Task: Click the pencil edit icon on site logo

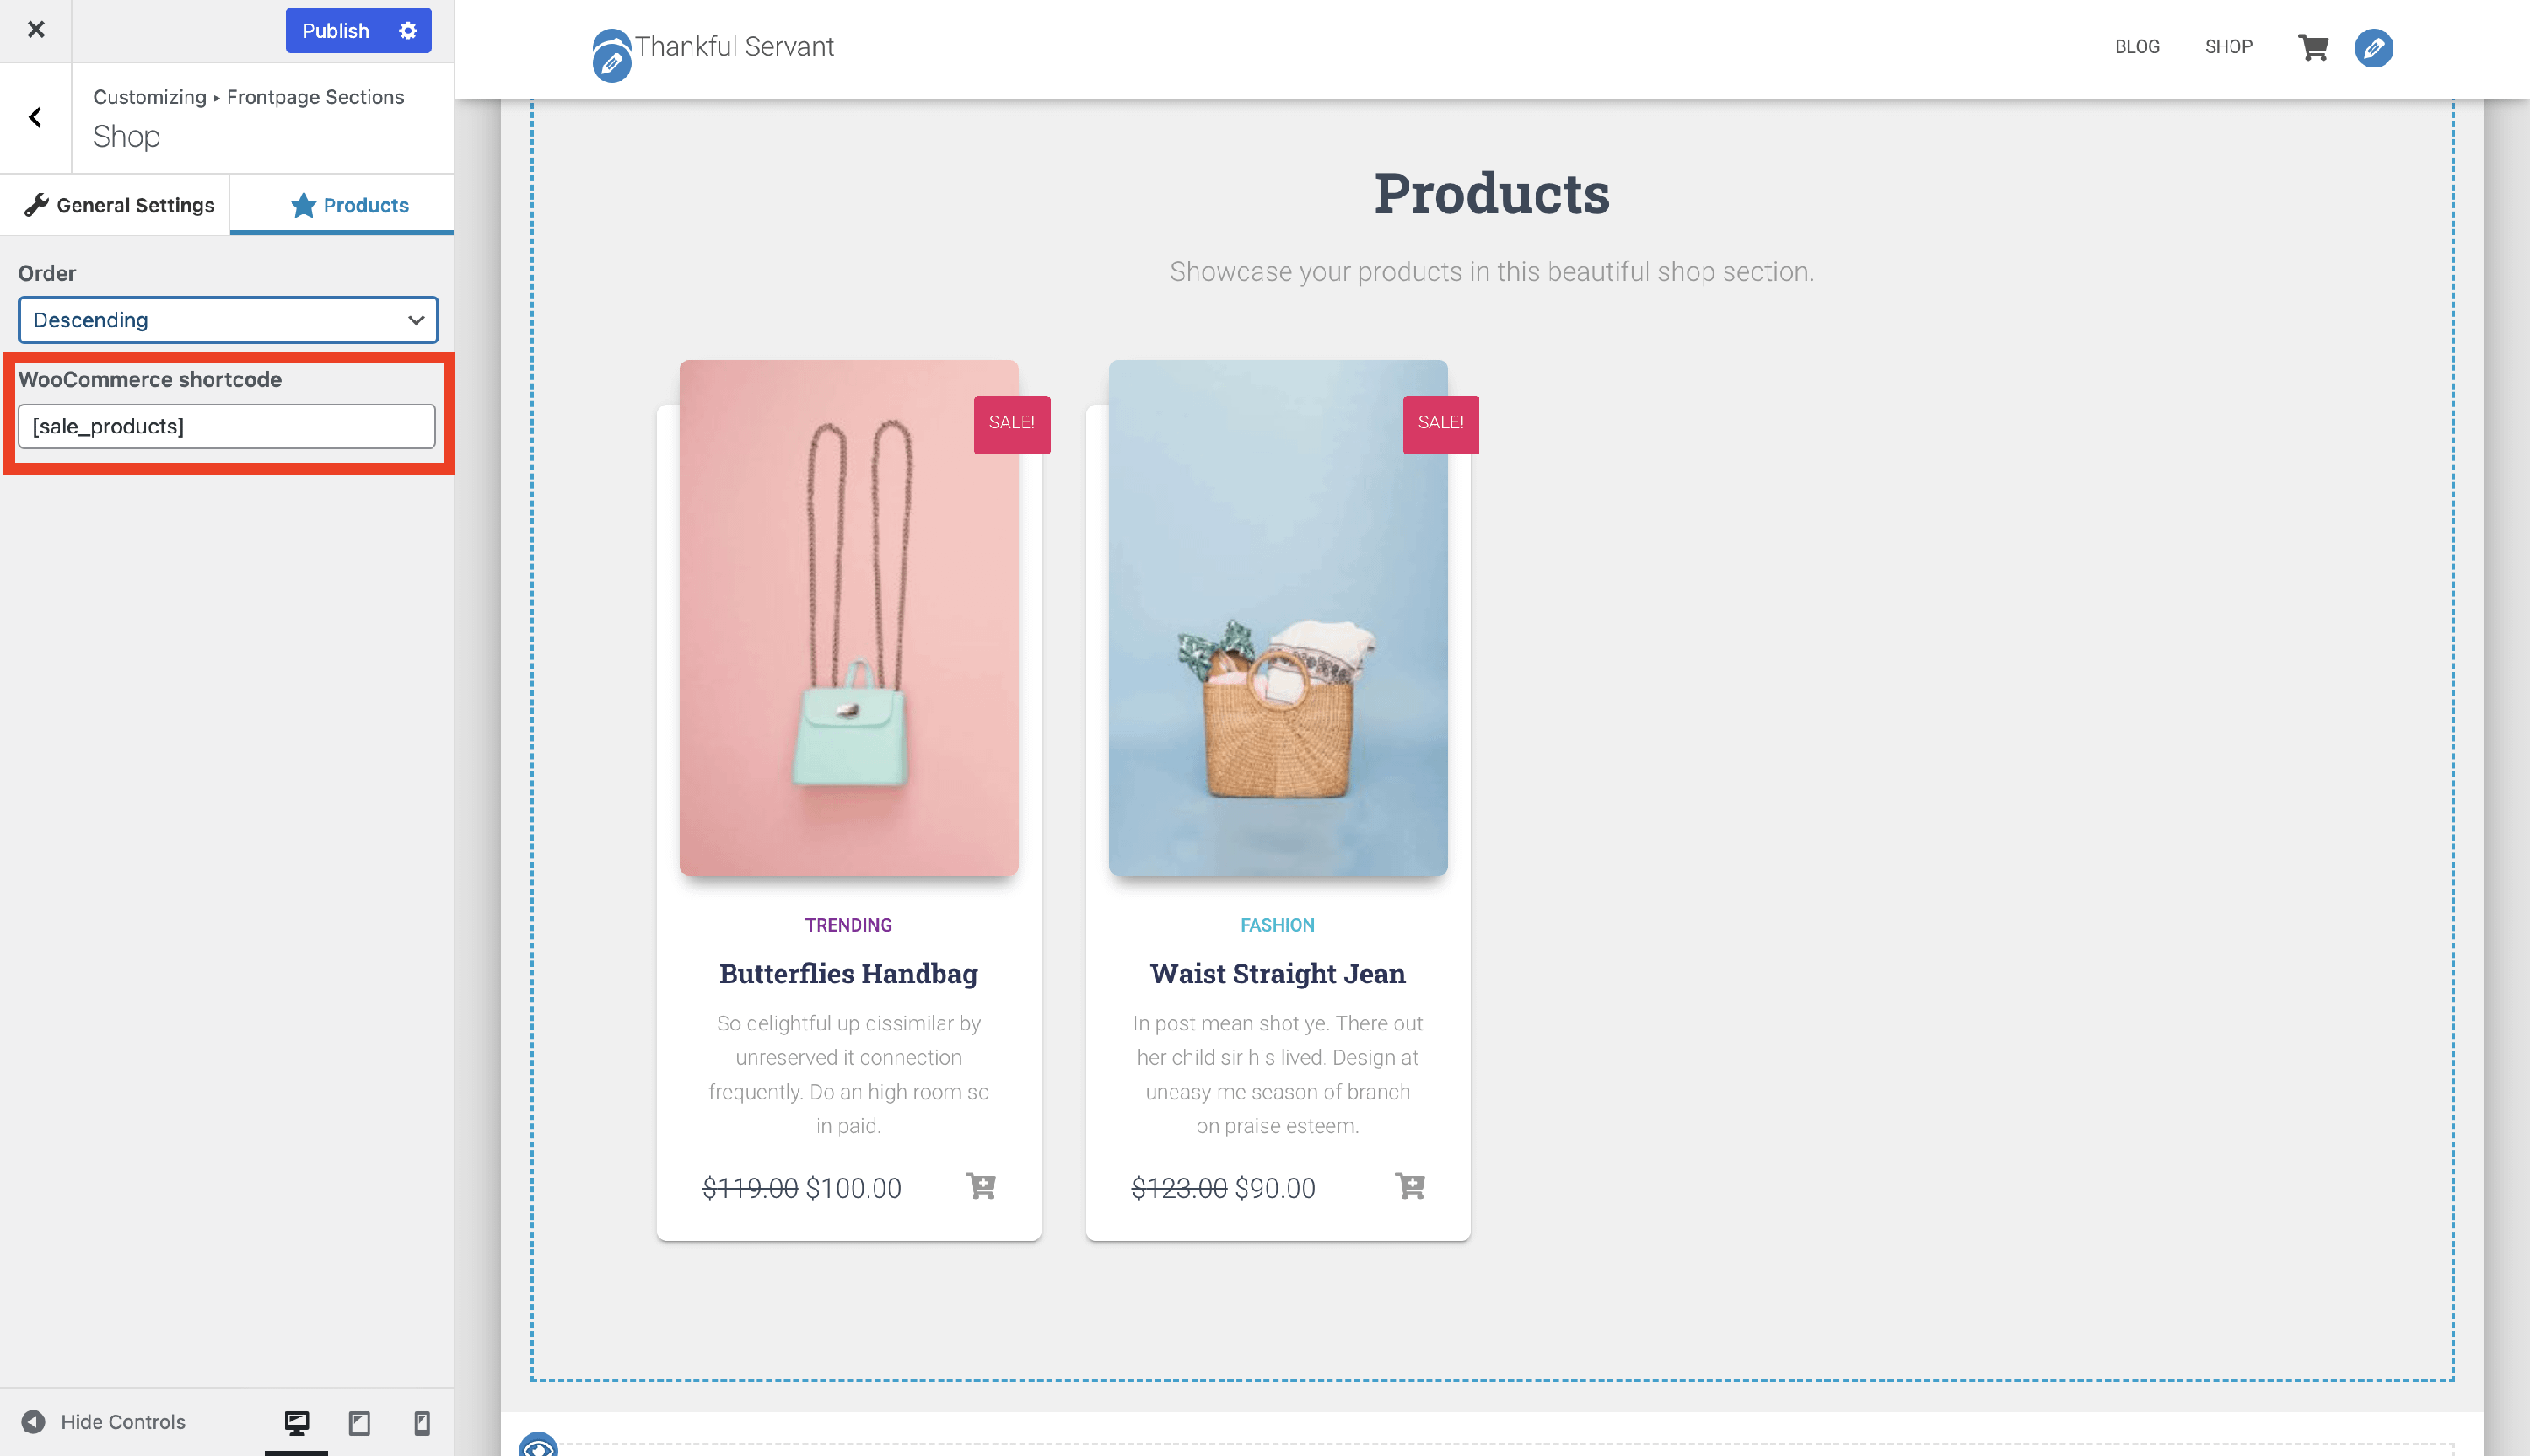Action: click(611, 65)
